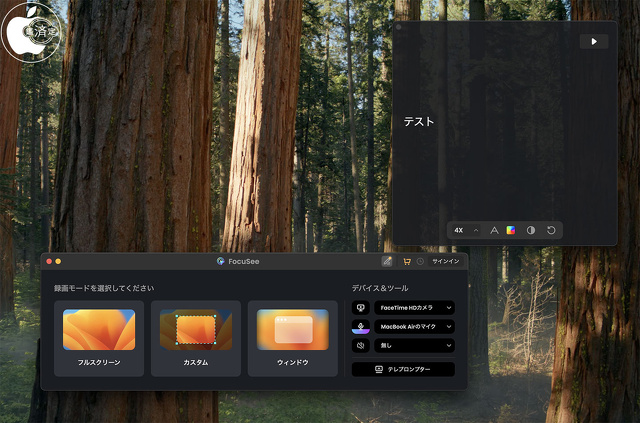Click the reset circular arrow icon

[x=550, y=230]
